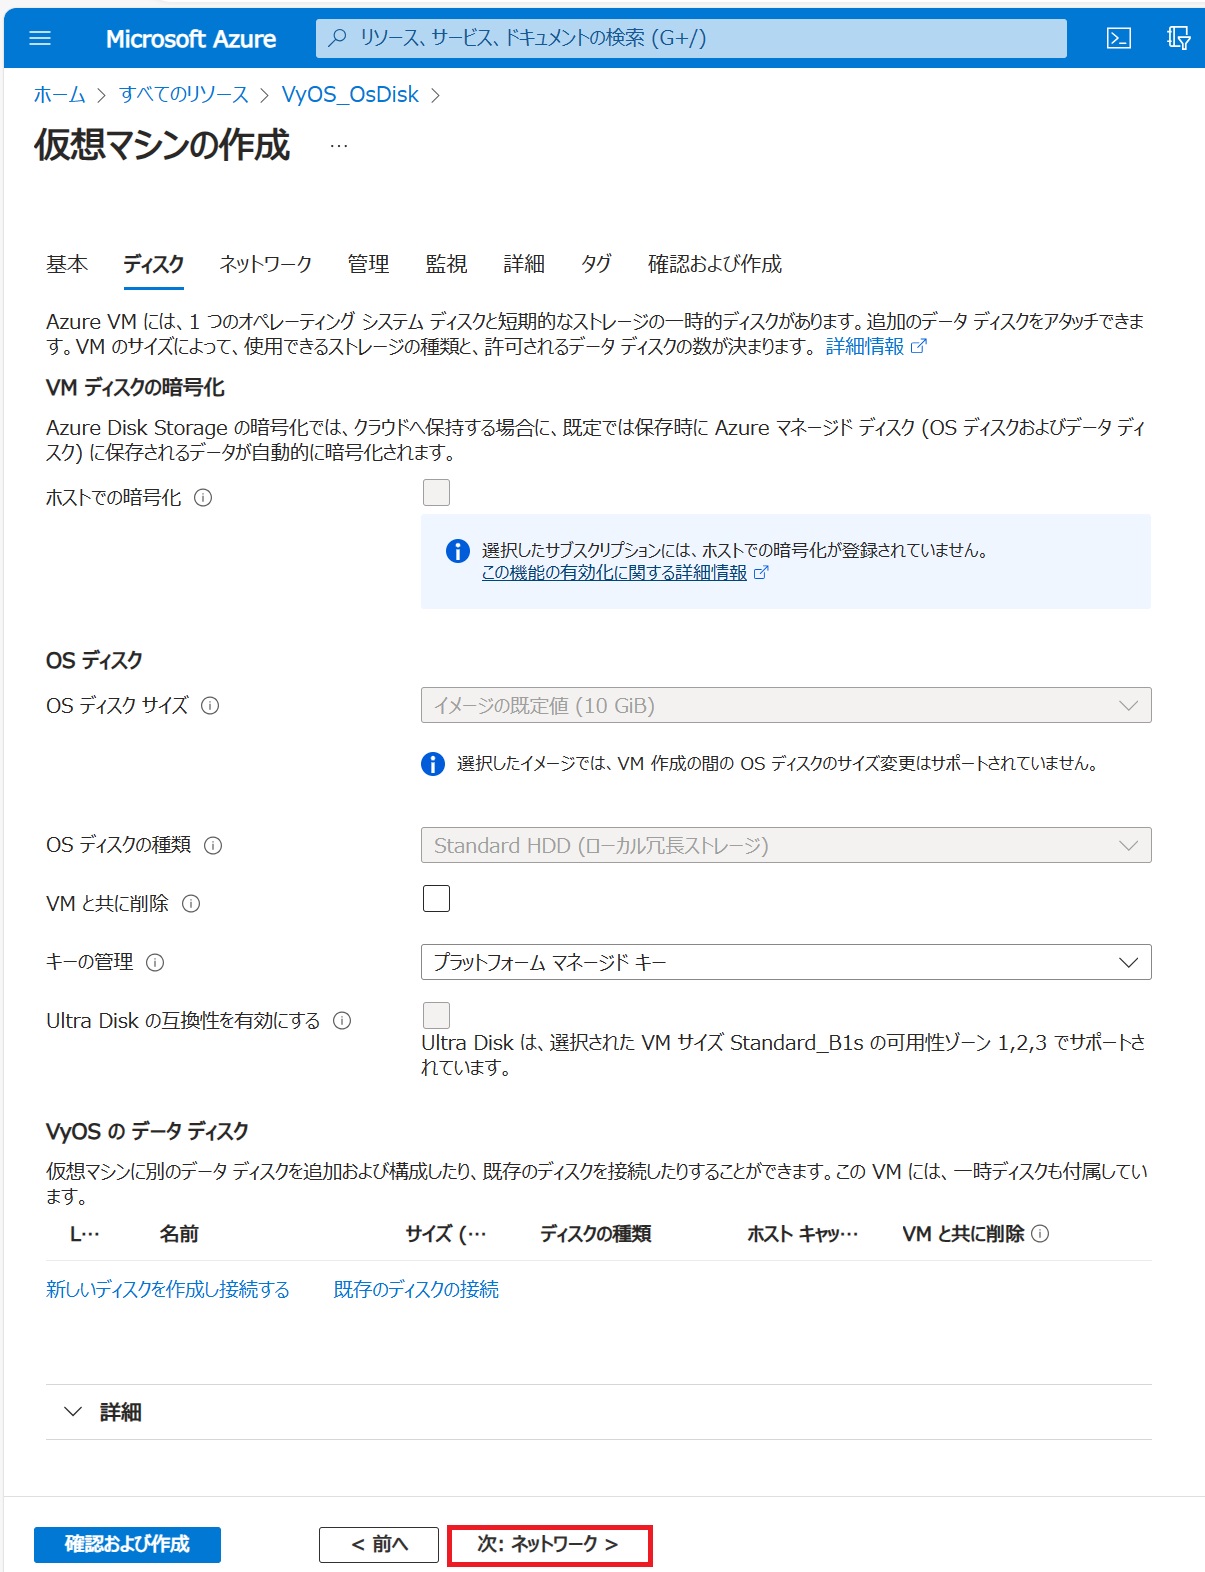Open この機能の有効化に関する詳細情報 link
Image resolution: width=1205 pixels, height=1572 pixels.
(x=614, y=572)
